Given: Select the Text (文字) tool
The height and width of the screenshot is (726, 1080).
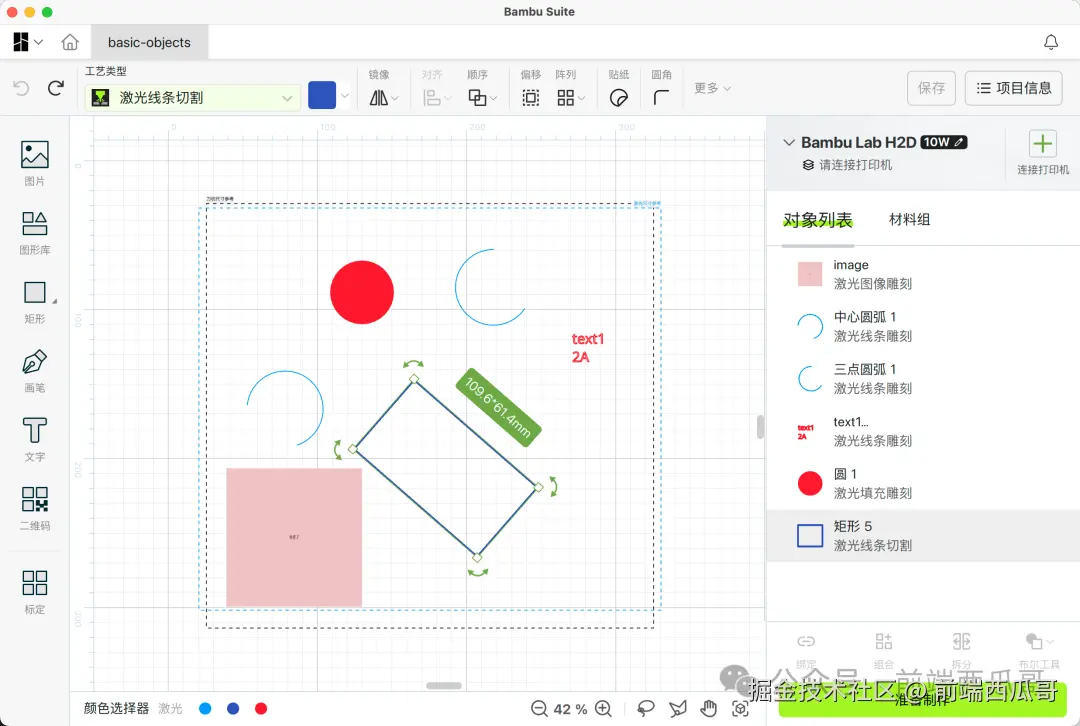Looking at the screenshot, I should (34, 439).
